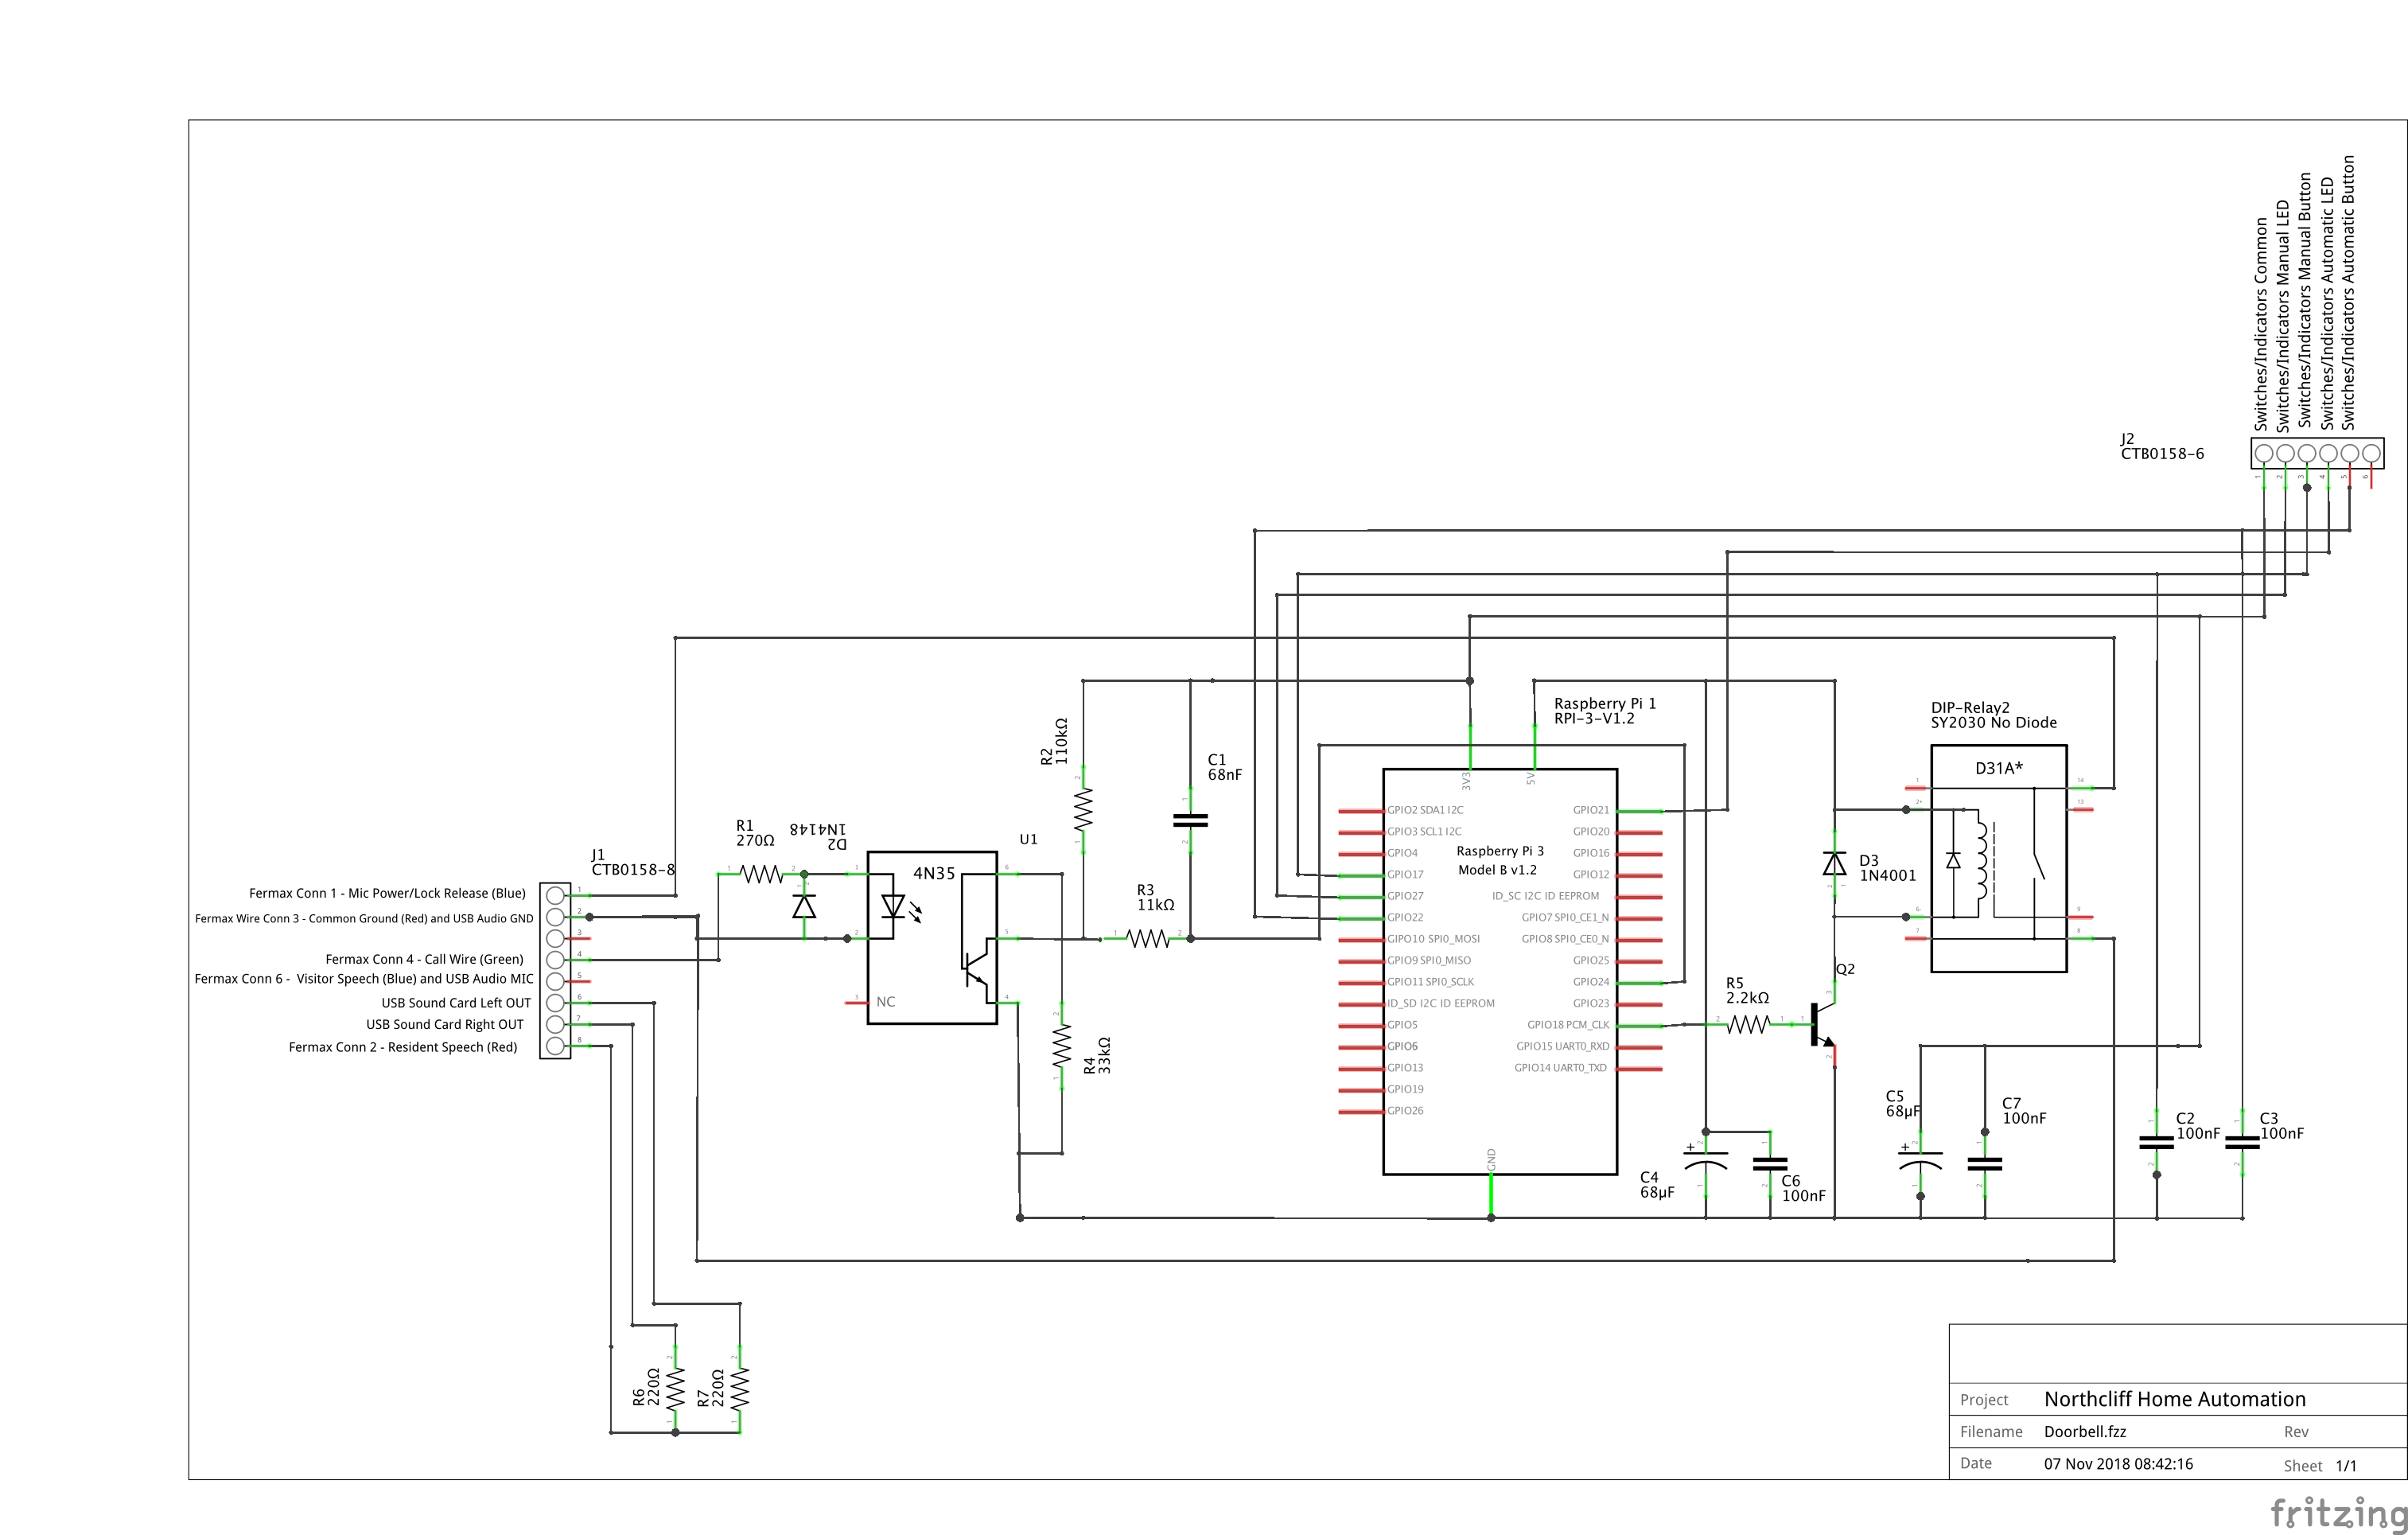2408x1535 pixels.
Task: Click the D3 1N4001 diode symbol
Action: point(1834,863)
